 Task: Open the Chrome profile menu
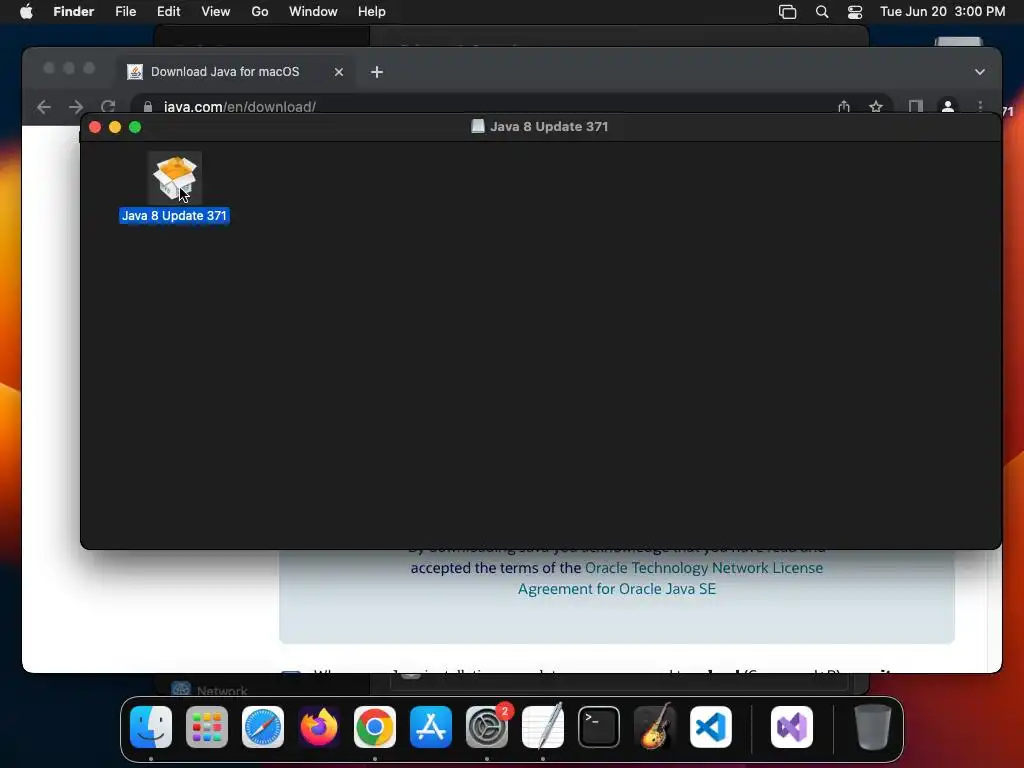pyautogui.click(x=948, y=106)
